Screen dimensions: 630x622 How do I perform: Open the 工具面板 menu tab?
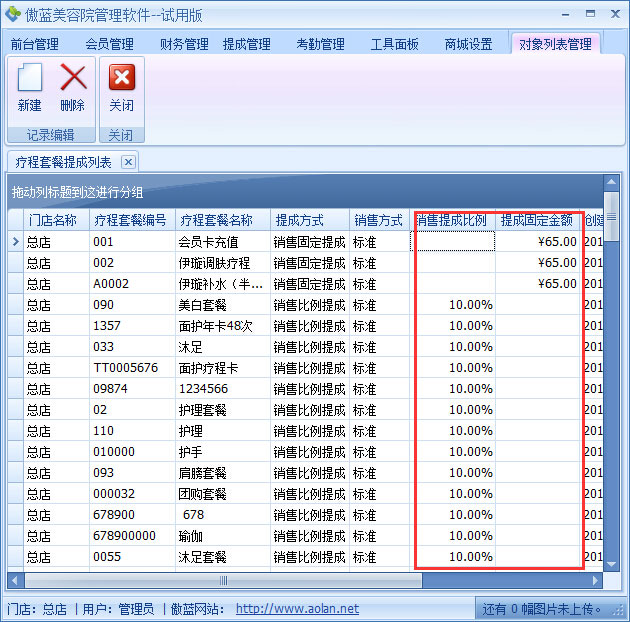pyautogui.click(x=395, y=44)
